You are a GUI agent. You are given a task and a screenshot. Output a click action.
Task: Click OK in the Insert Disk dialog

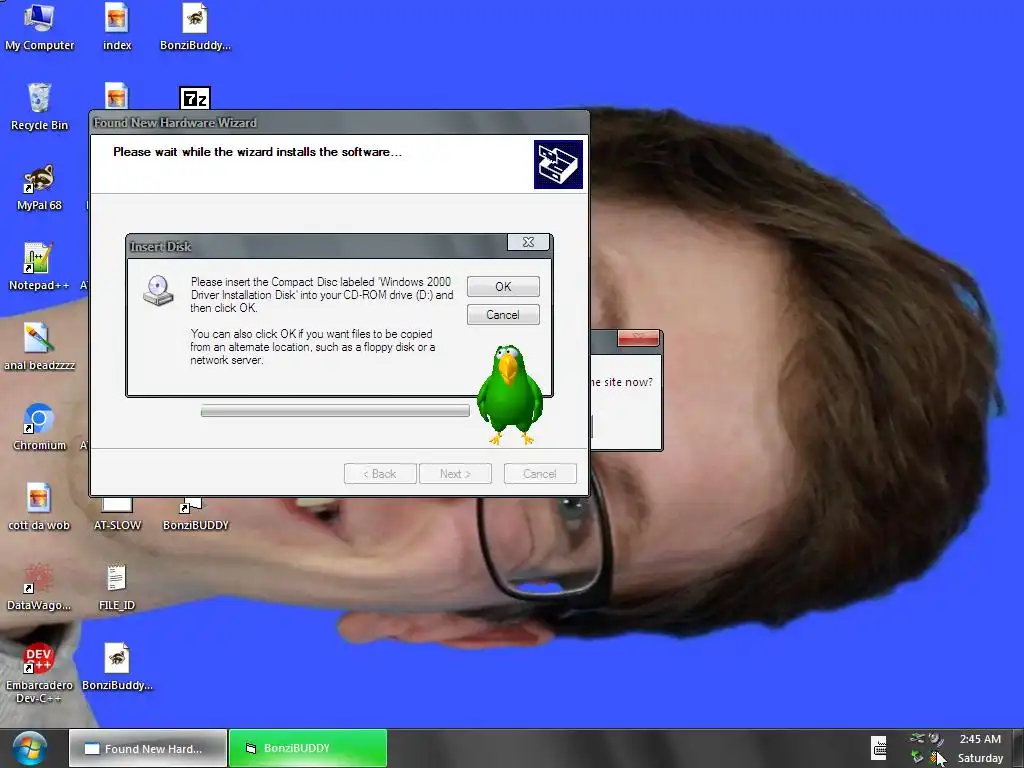point(503,287)
